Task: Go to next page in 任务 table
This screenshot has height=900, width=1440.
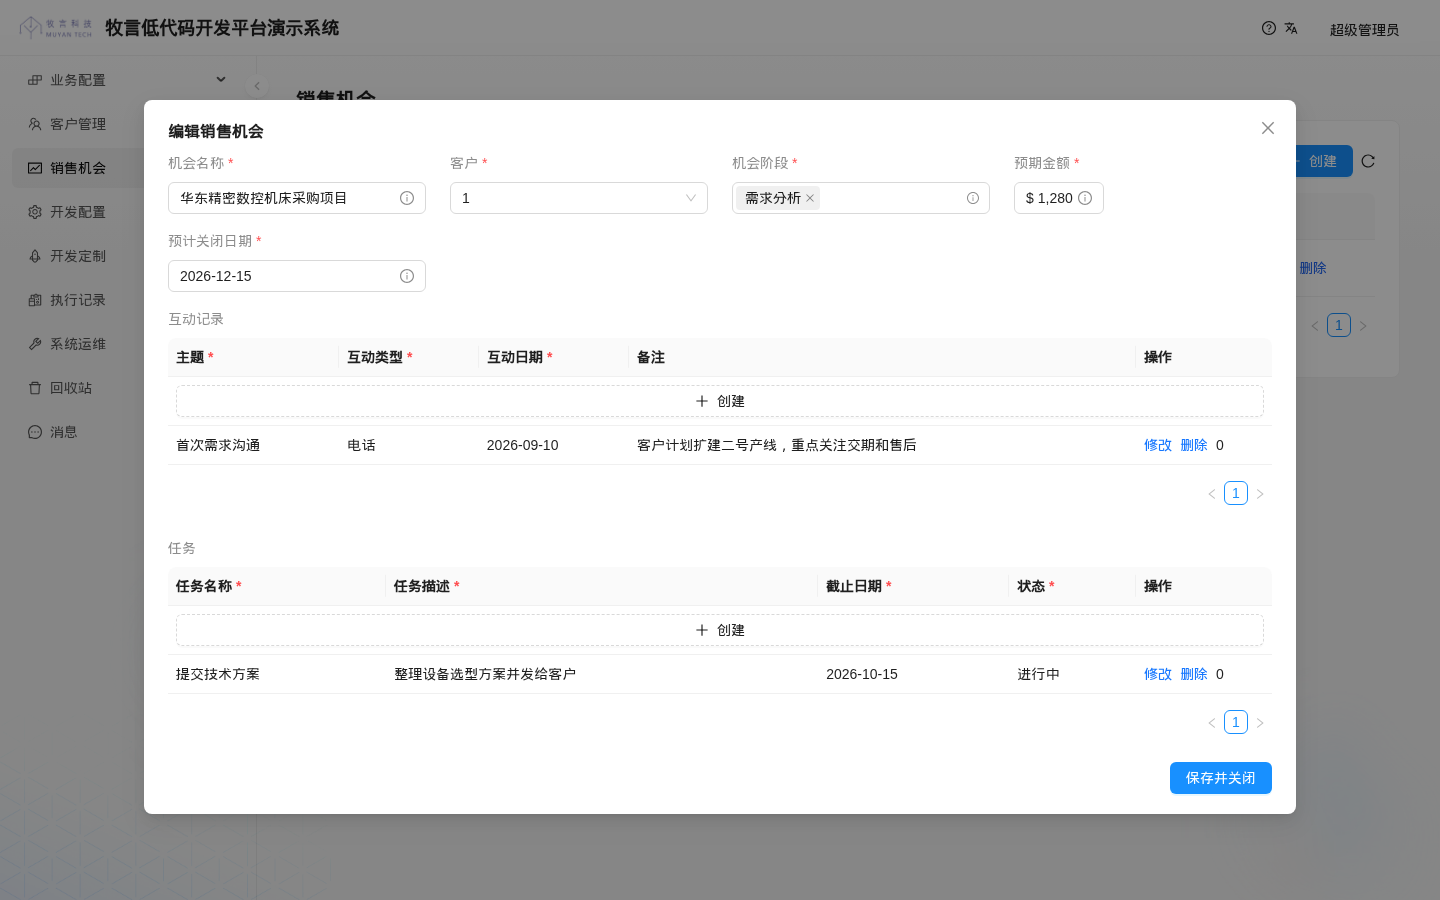Action: coord(1260,723)
